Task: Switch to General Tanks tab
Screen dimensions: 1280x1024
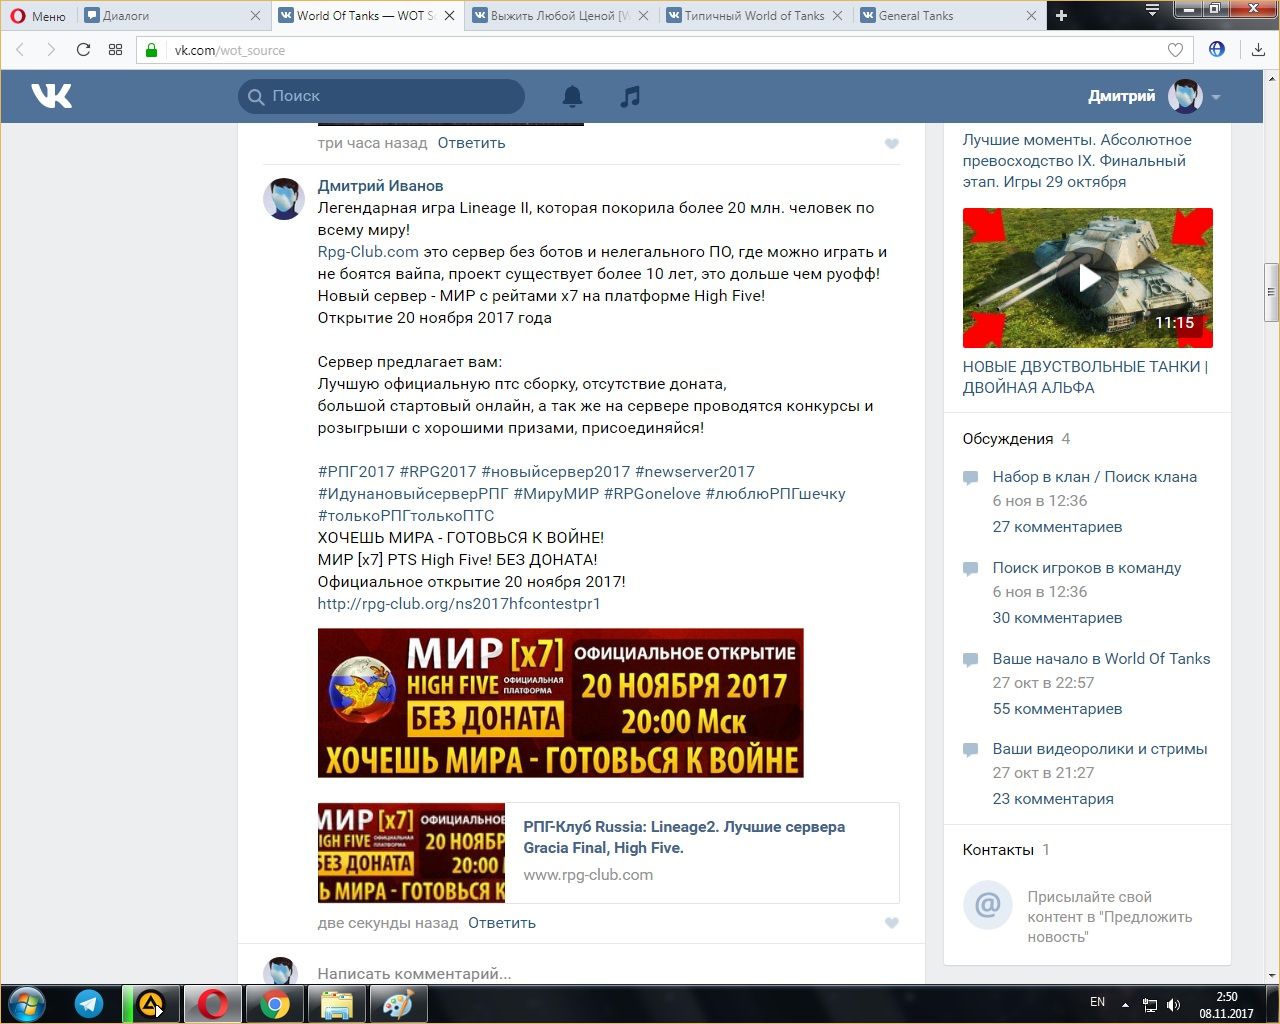Action: (948, 16)
